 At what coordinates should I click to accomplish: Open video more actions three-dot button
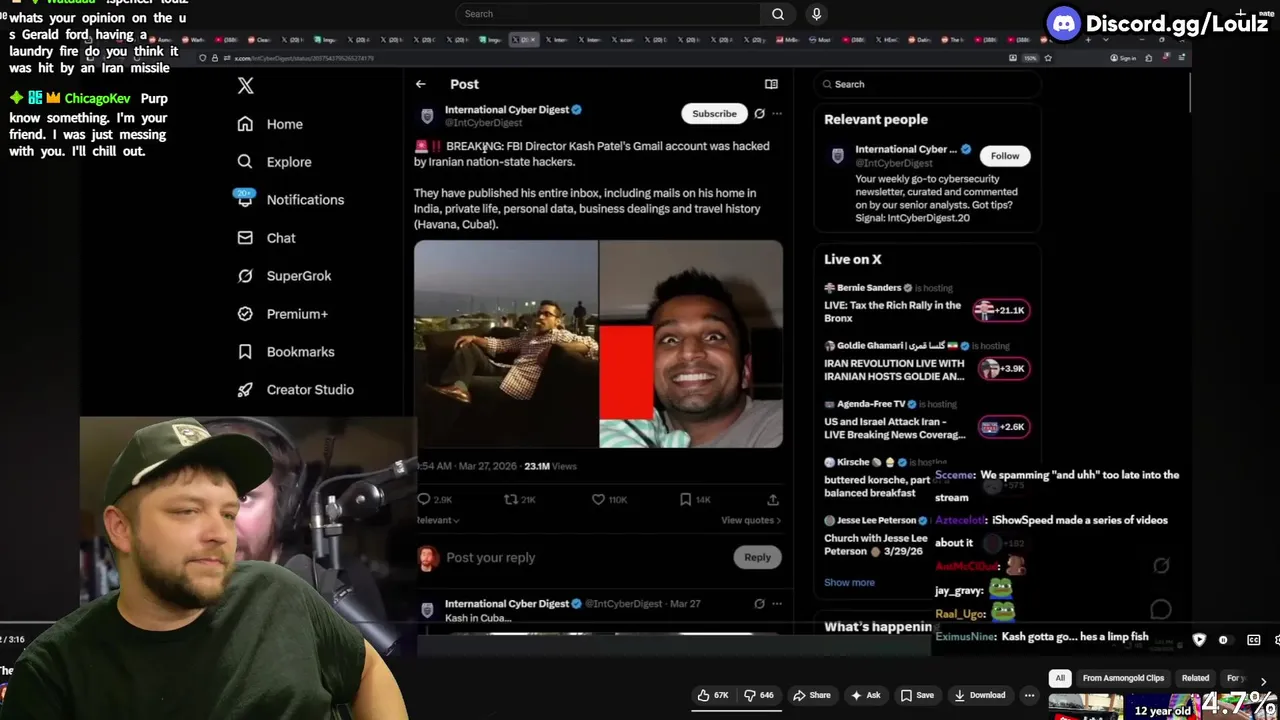[x=1029, y=695]
